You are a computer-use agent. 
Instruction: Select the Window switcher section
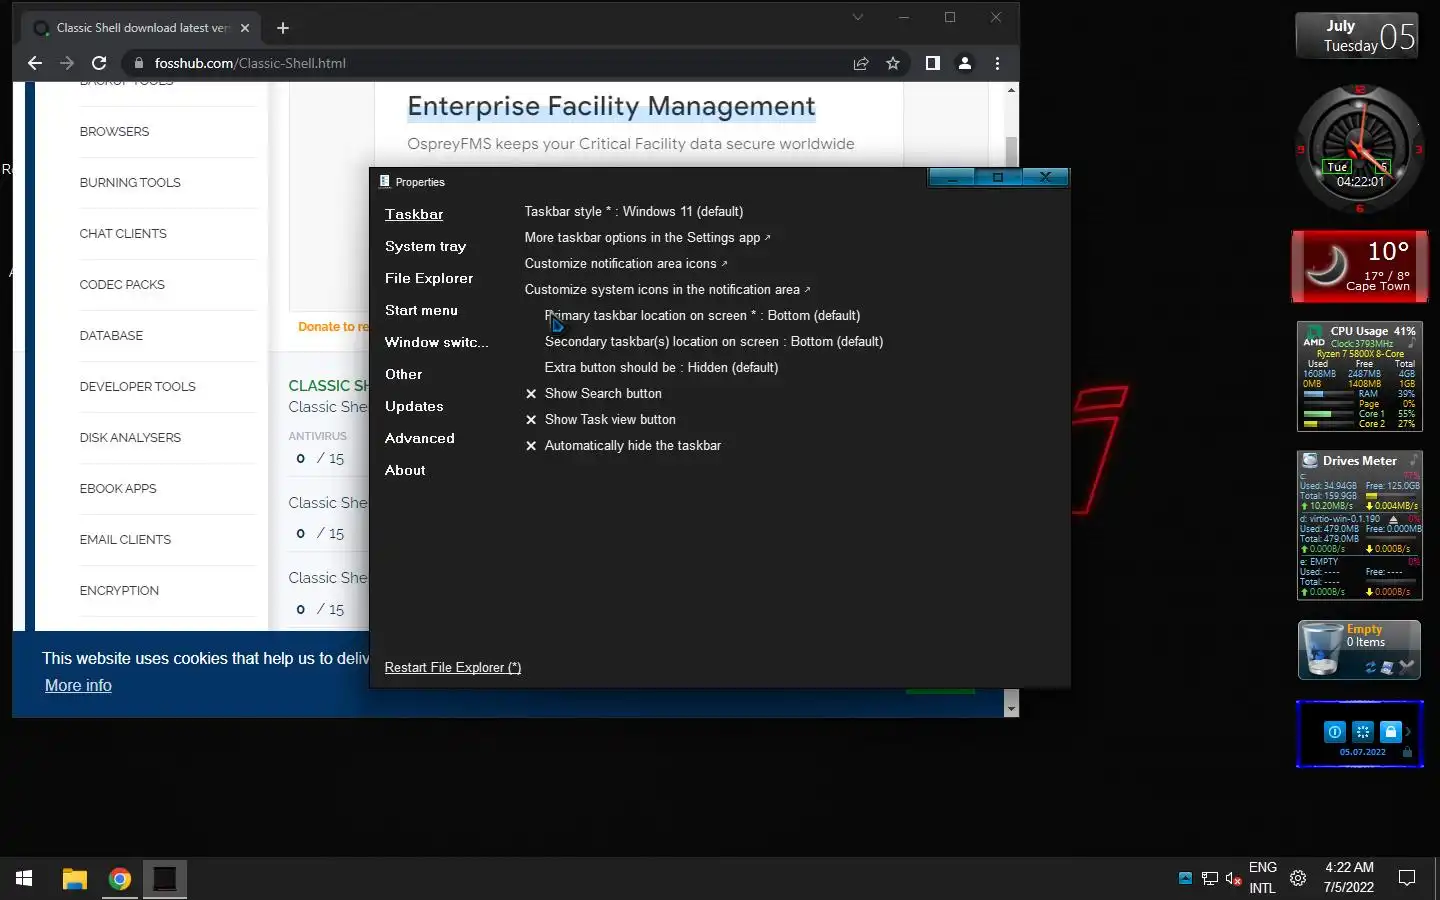tap(437, 342)
